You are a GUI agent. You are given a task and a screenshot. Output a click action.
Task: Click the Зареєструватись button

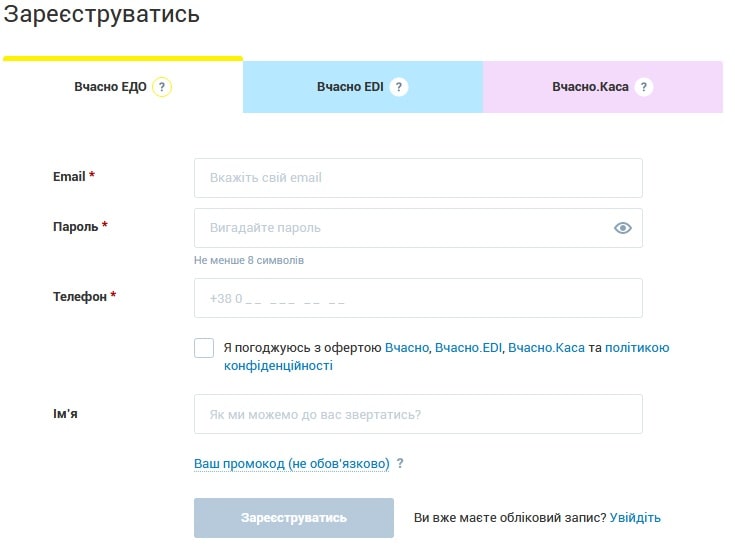(294, 518)
